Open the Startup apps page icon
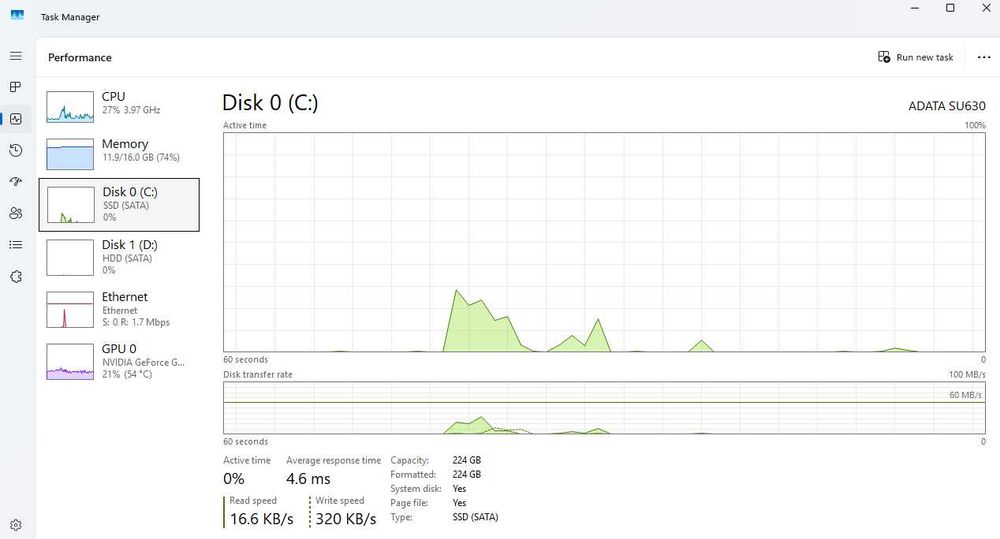Viewport: 1000px width, 539px height. coord(16,182)
